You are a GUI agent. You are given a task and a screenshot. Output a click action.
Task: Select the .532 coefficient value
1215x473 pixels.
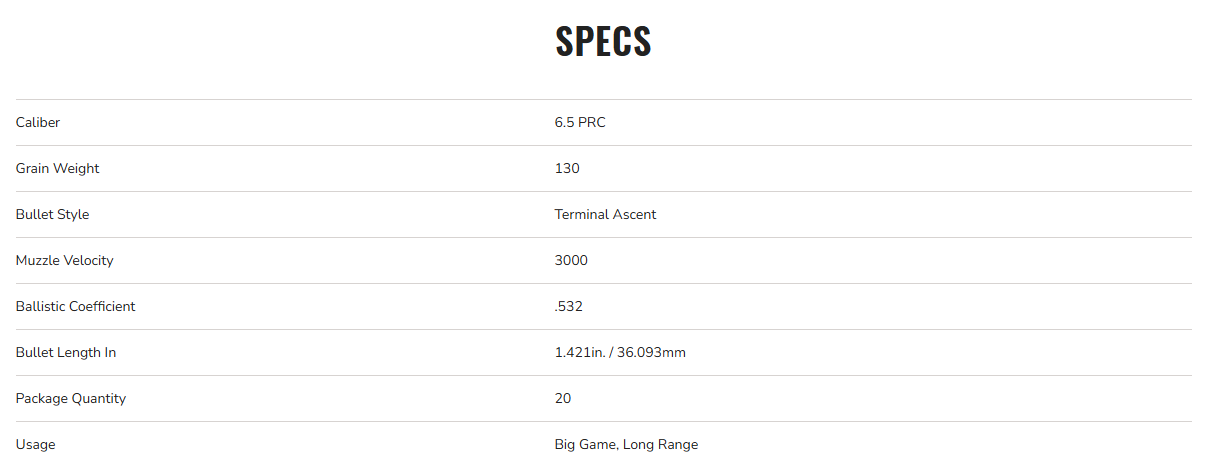pyautogui.click(x=568, y=307)
